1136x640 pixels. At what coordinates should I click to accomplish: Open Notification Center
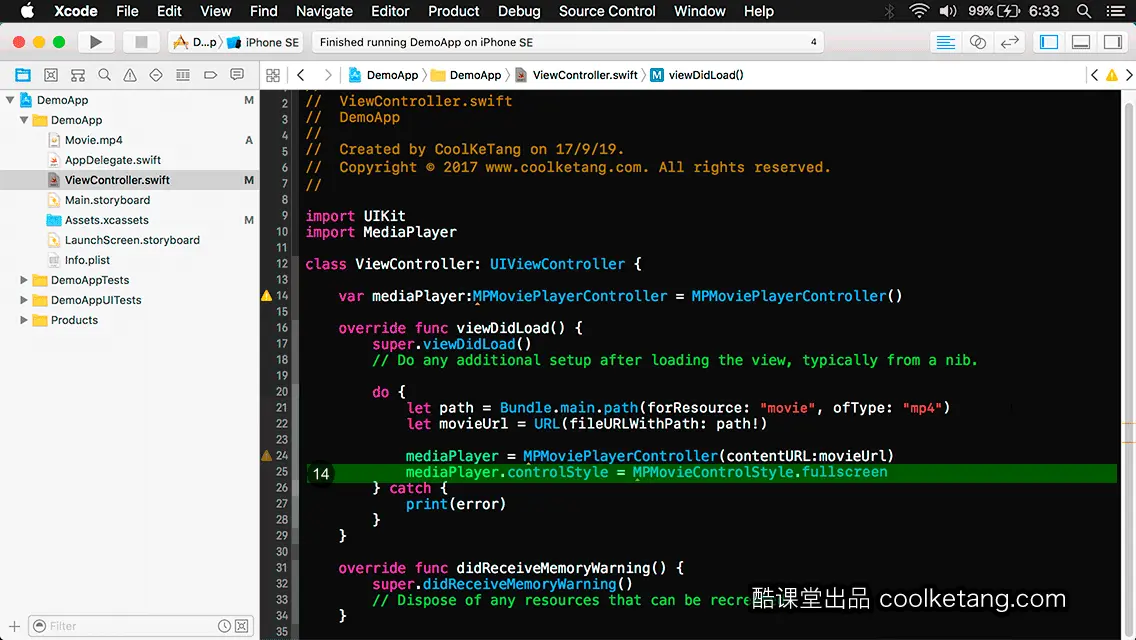(1116, 11)
